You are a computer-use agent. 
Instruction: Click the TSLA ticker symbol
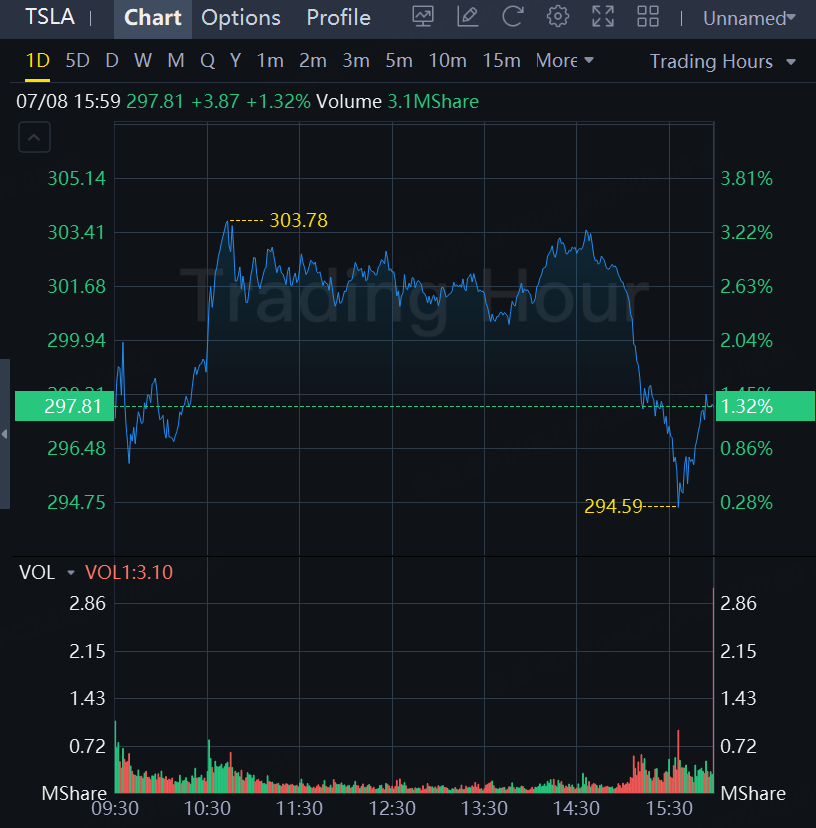(x=50, y=17)
